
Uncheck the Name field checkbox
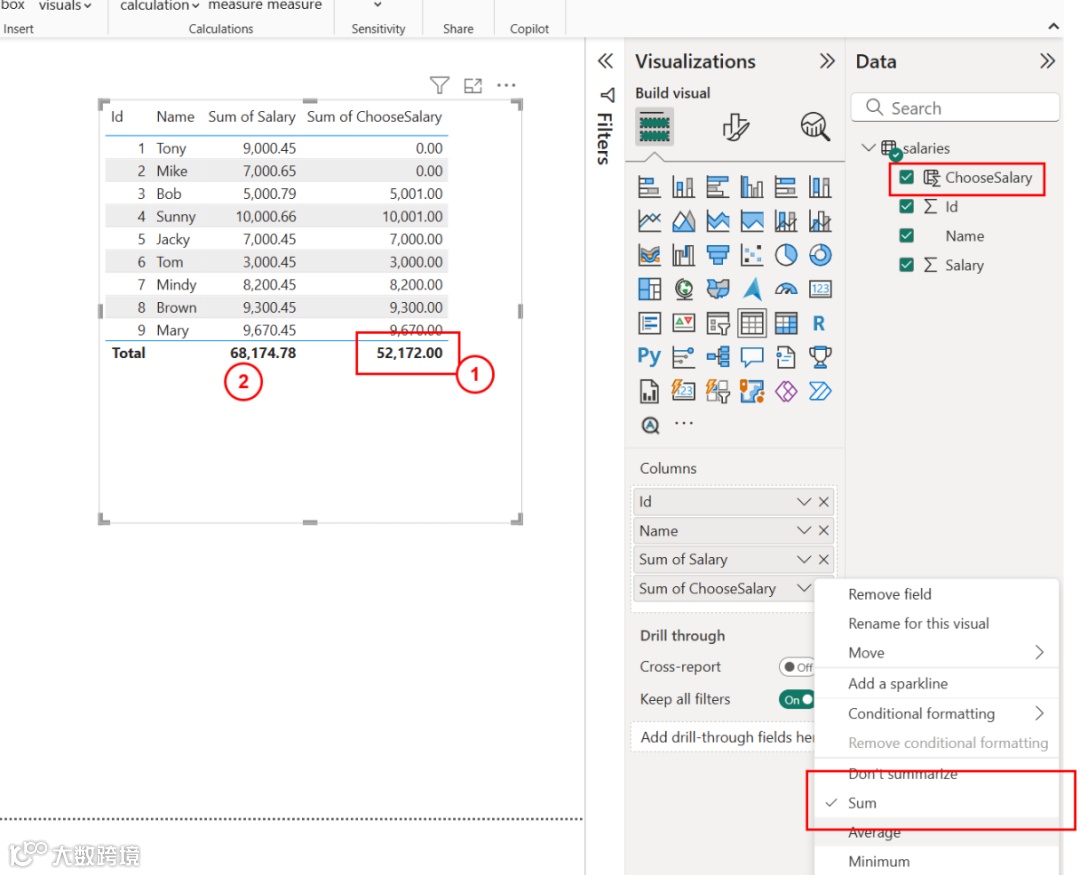(x=906, y=236)
